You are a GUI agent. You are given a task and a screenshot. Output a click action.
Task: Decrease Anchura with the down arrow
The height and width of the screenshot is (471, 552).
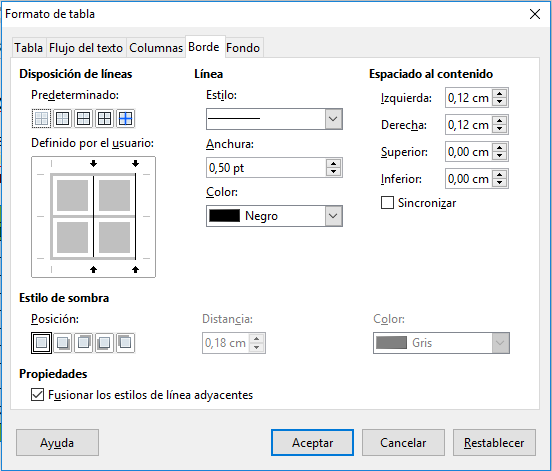pos(333,172)
